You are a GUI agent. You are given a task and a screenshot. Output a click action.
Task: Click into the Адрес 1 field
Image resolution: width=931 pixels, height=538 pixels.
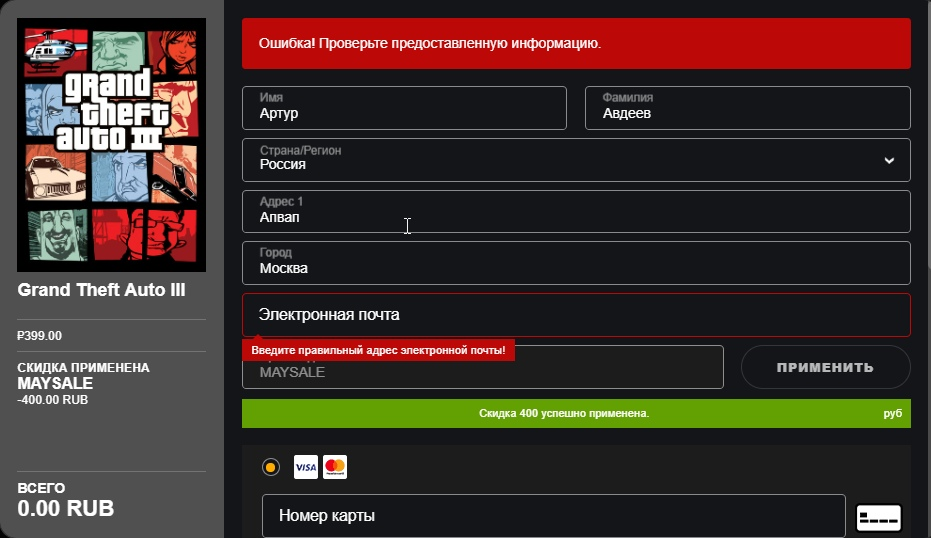pyautogui.click(x=576, y=211)
